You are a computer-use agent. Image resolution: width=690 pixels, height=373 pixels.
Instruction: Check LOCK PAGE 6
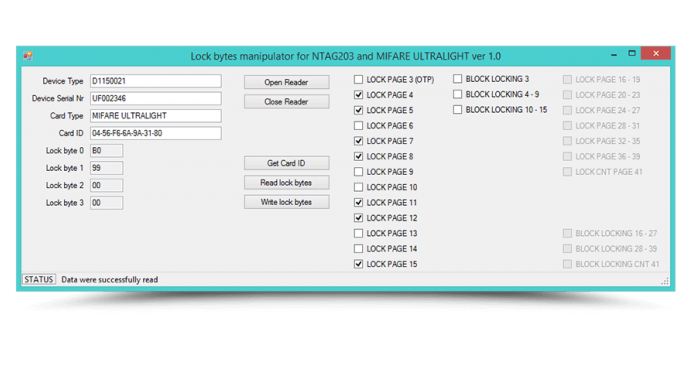359,126
